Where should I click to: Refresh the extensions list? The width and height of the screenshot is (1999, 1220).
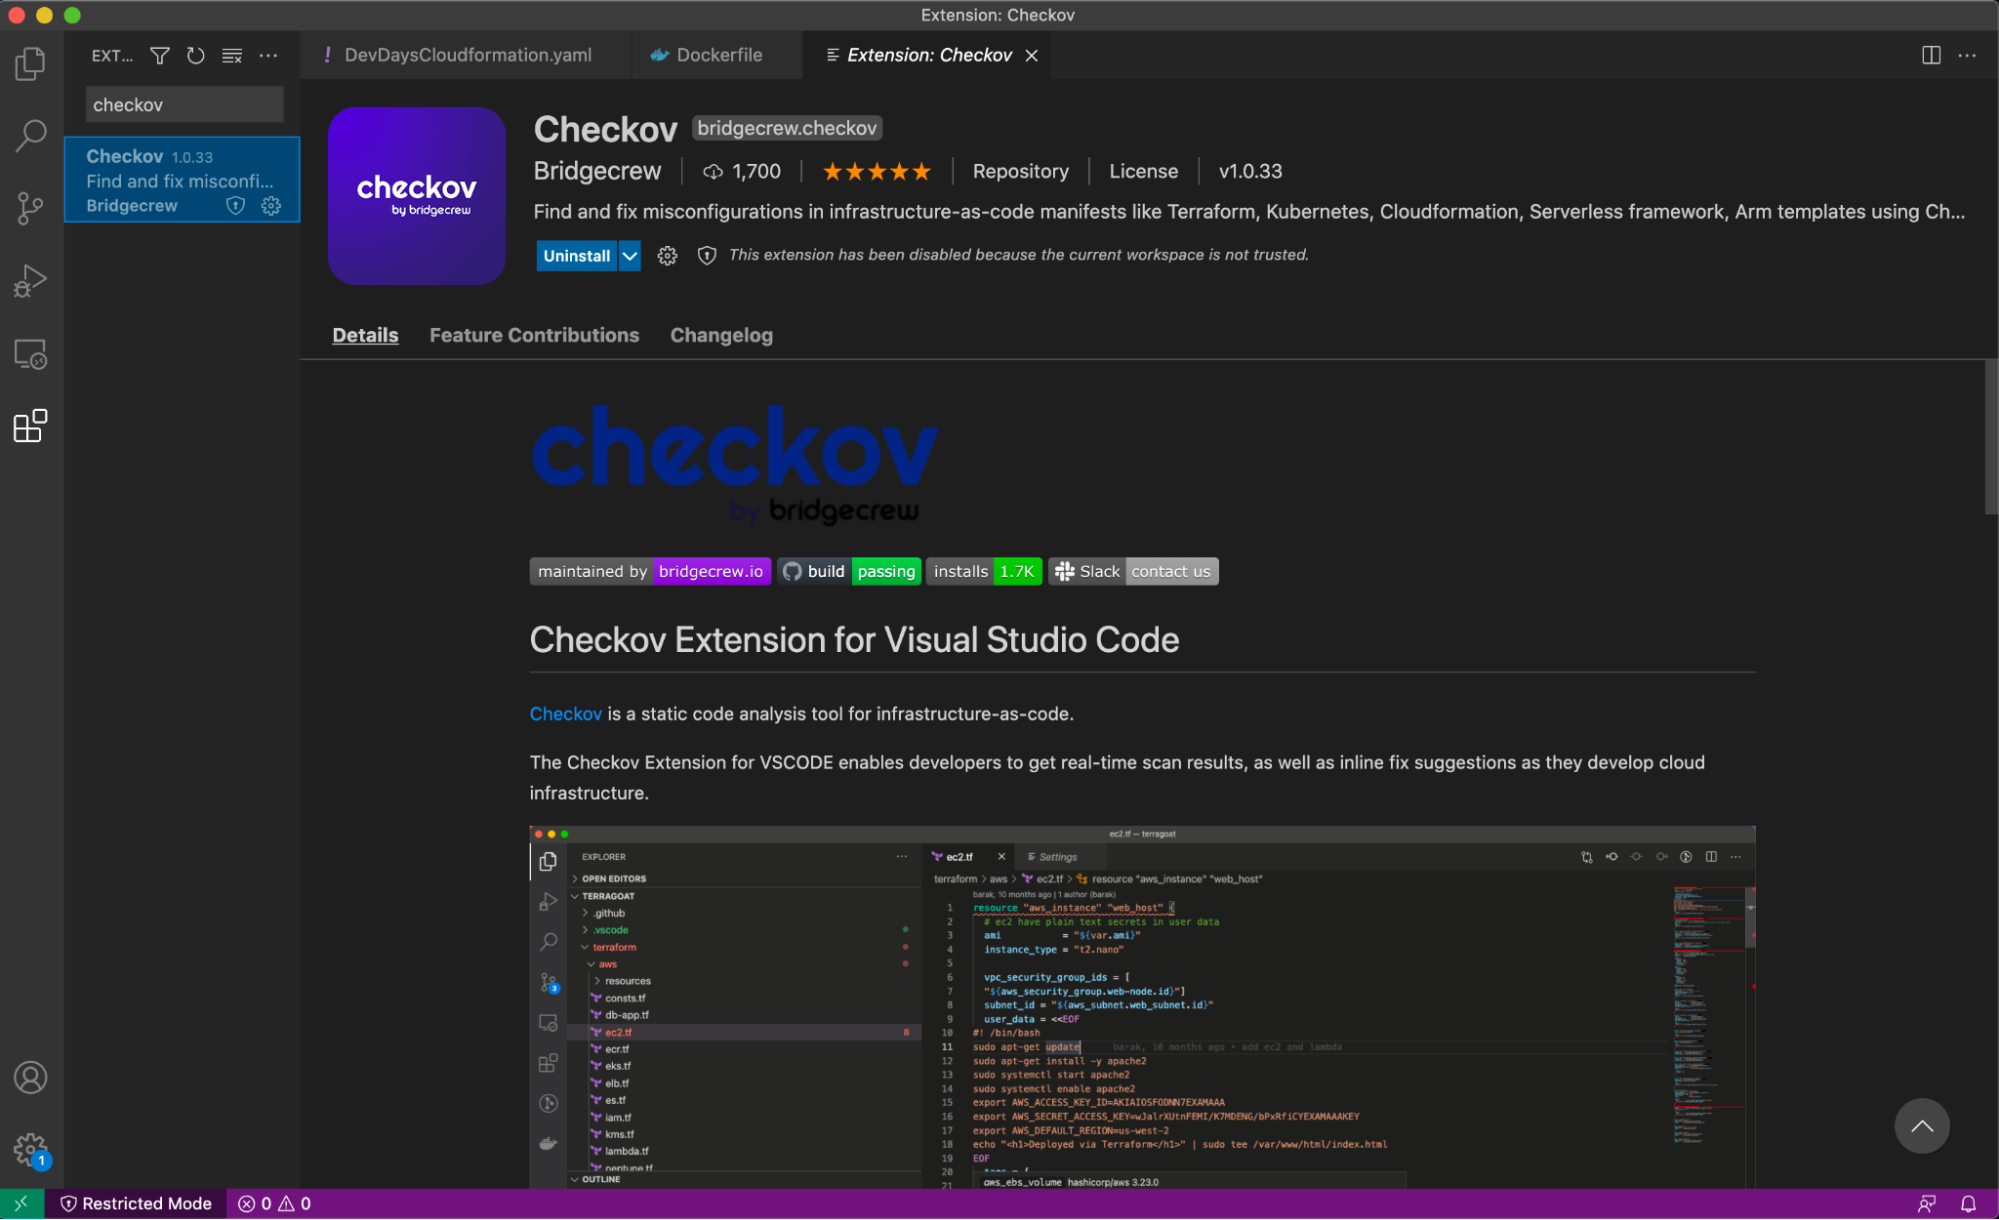pos(196,56)
